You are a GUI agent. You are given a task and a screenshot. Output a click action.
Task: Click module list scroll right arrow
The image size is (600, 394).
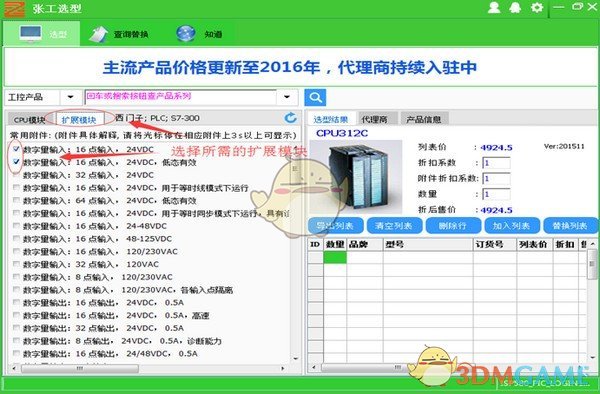pyautogui.click(x=283, y=368)
